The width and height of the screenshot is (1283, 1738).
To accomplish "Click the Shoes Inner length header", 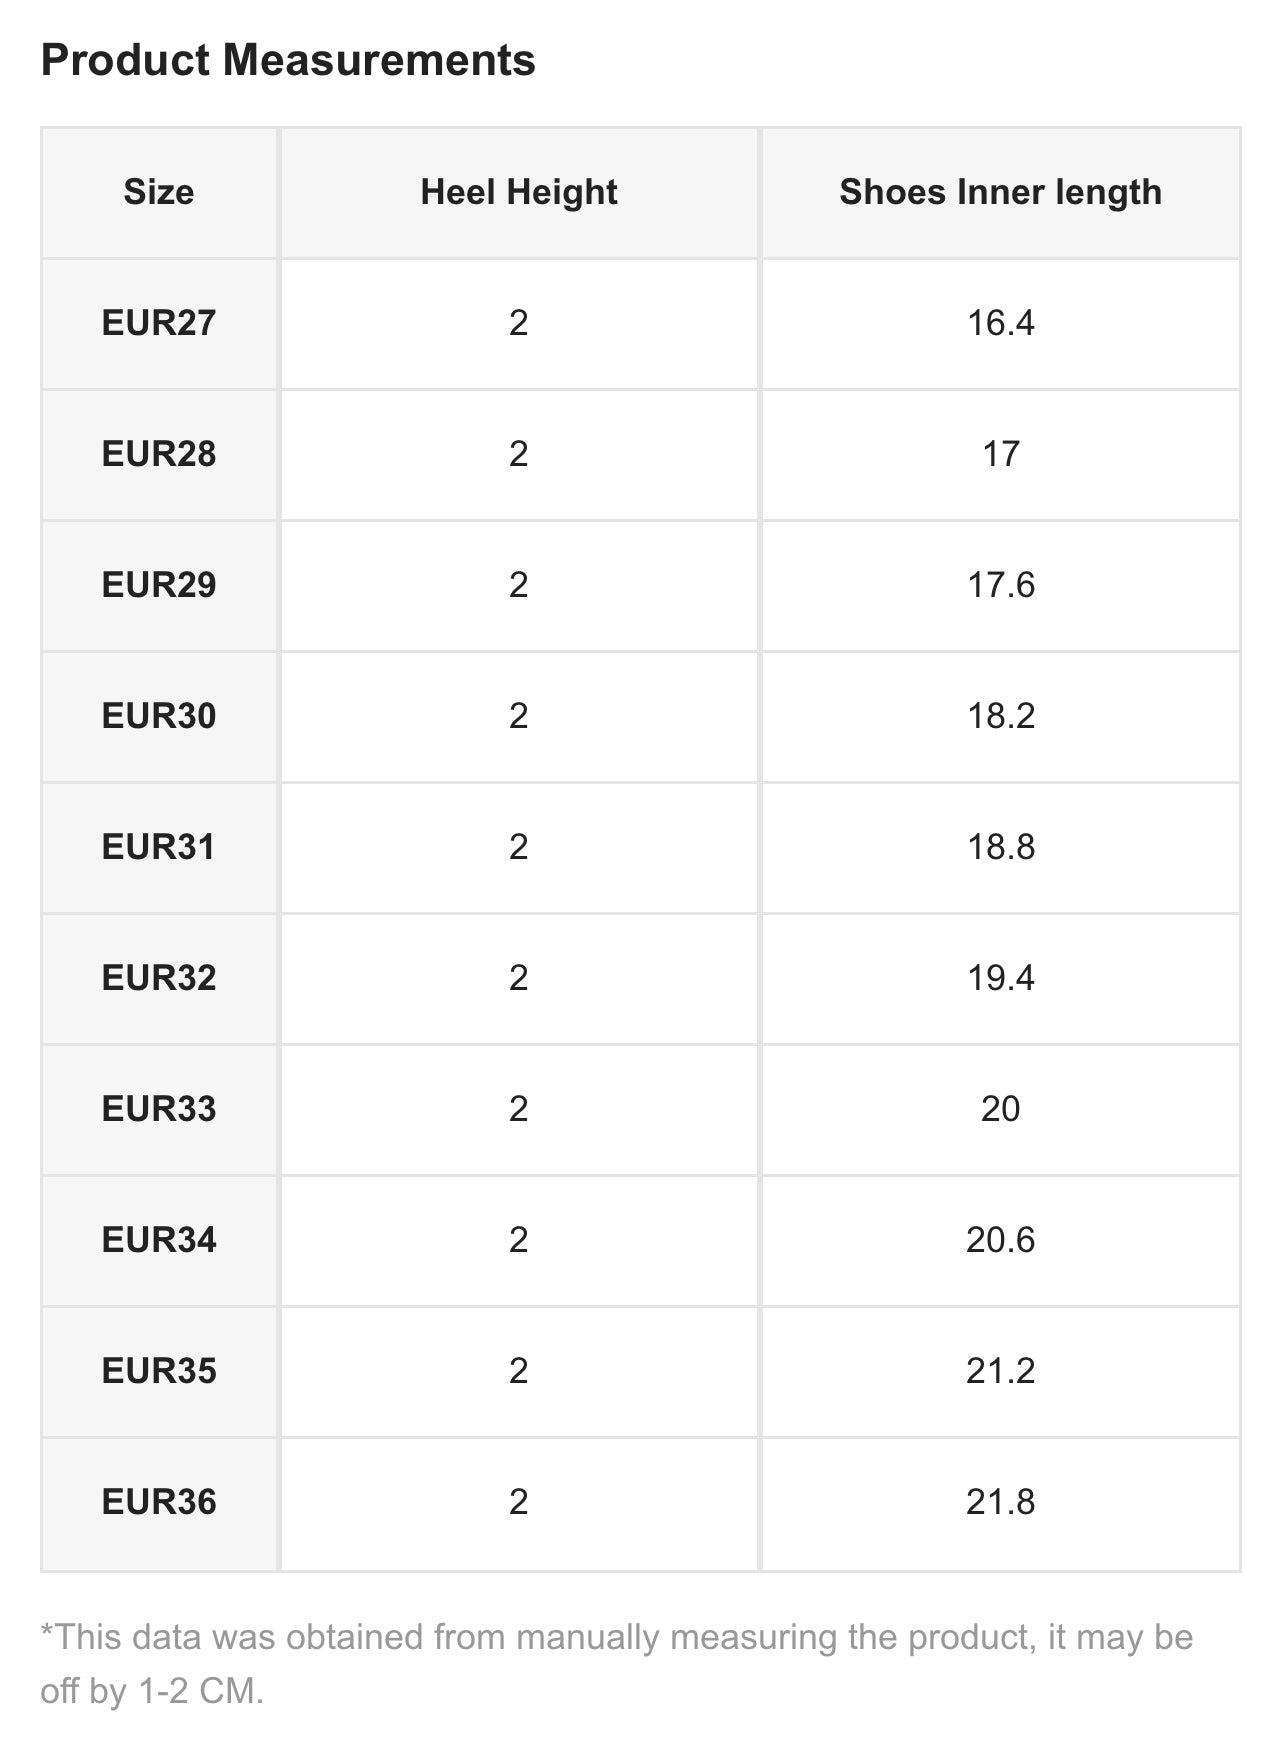I will (x=1000, y=192).
